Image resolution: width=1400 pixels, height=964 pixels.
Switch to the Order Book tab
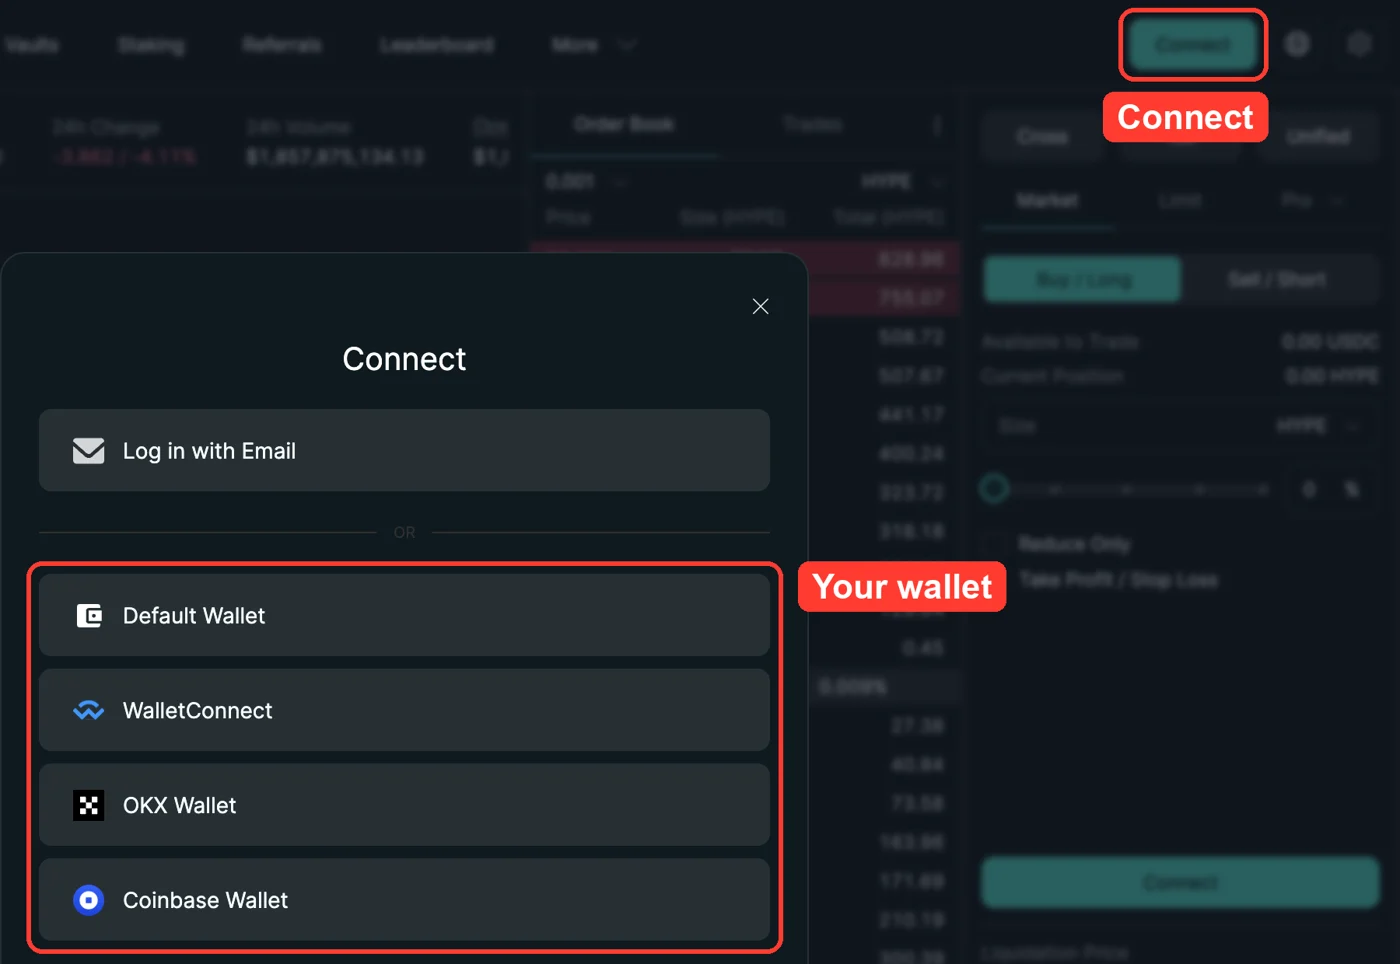[x=624, y=124]
